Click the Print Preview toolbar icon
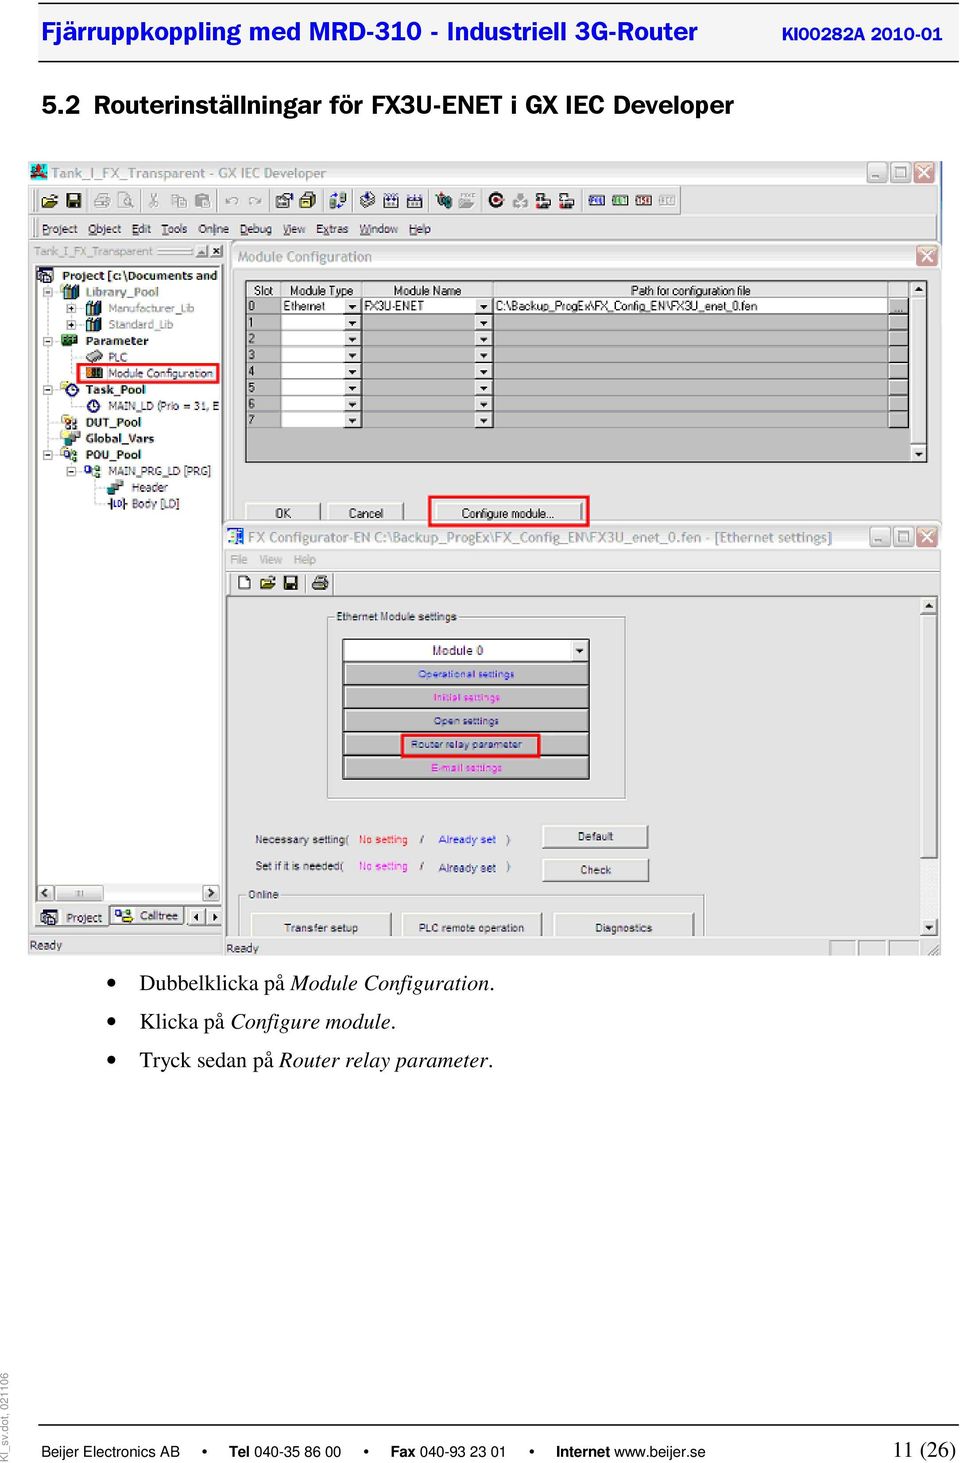This screenshot has height=1463, width=960. click(125, 201)
